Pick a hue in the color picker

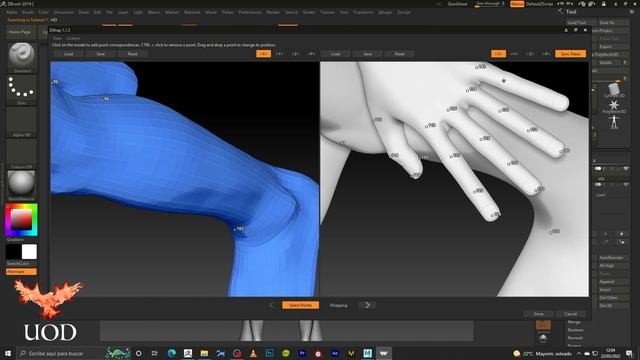[21, 220]
